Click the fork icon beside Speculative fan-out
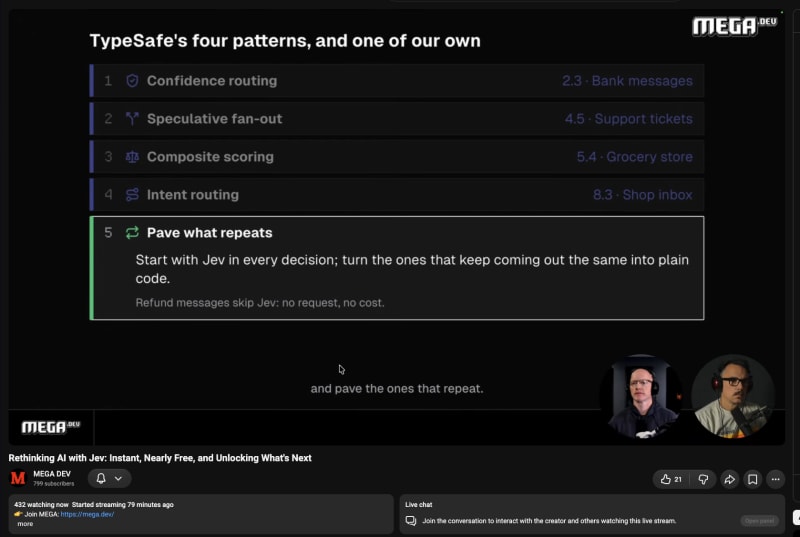 coord(132,119)
